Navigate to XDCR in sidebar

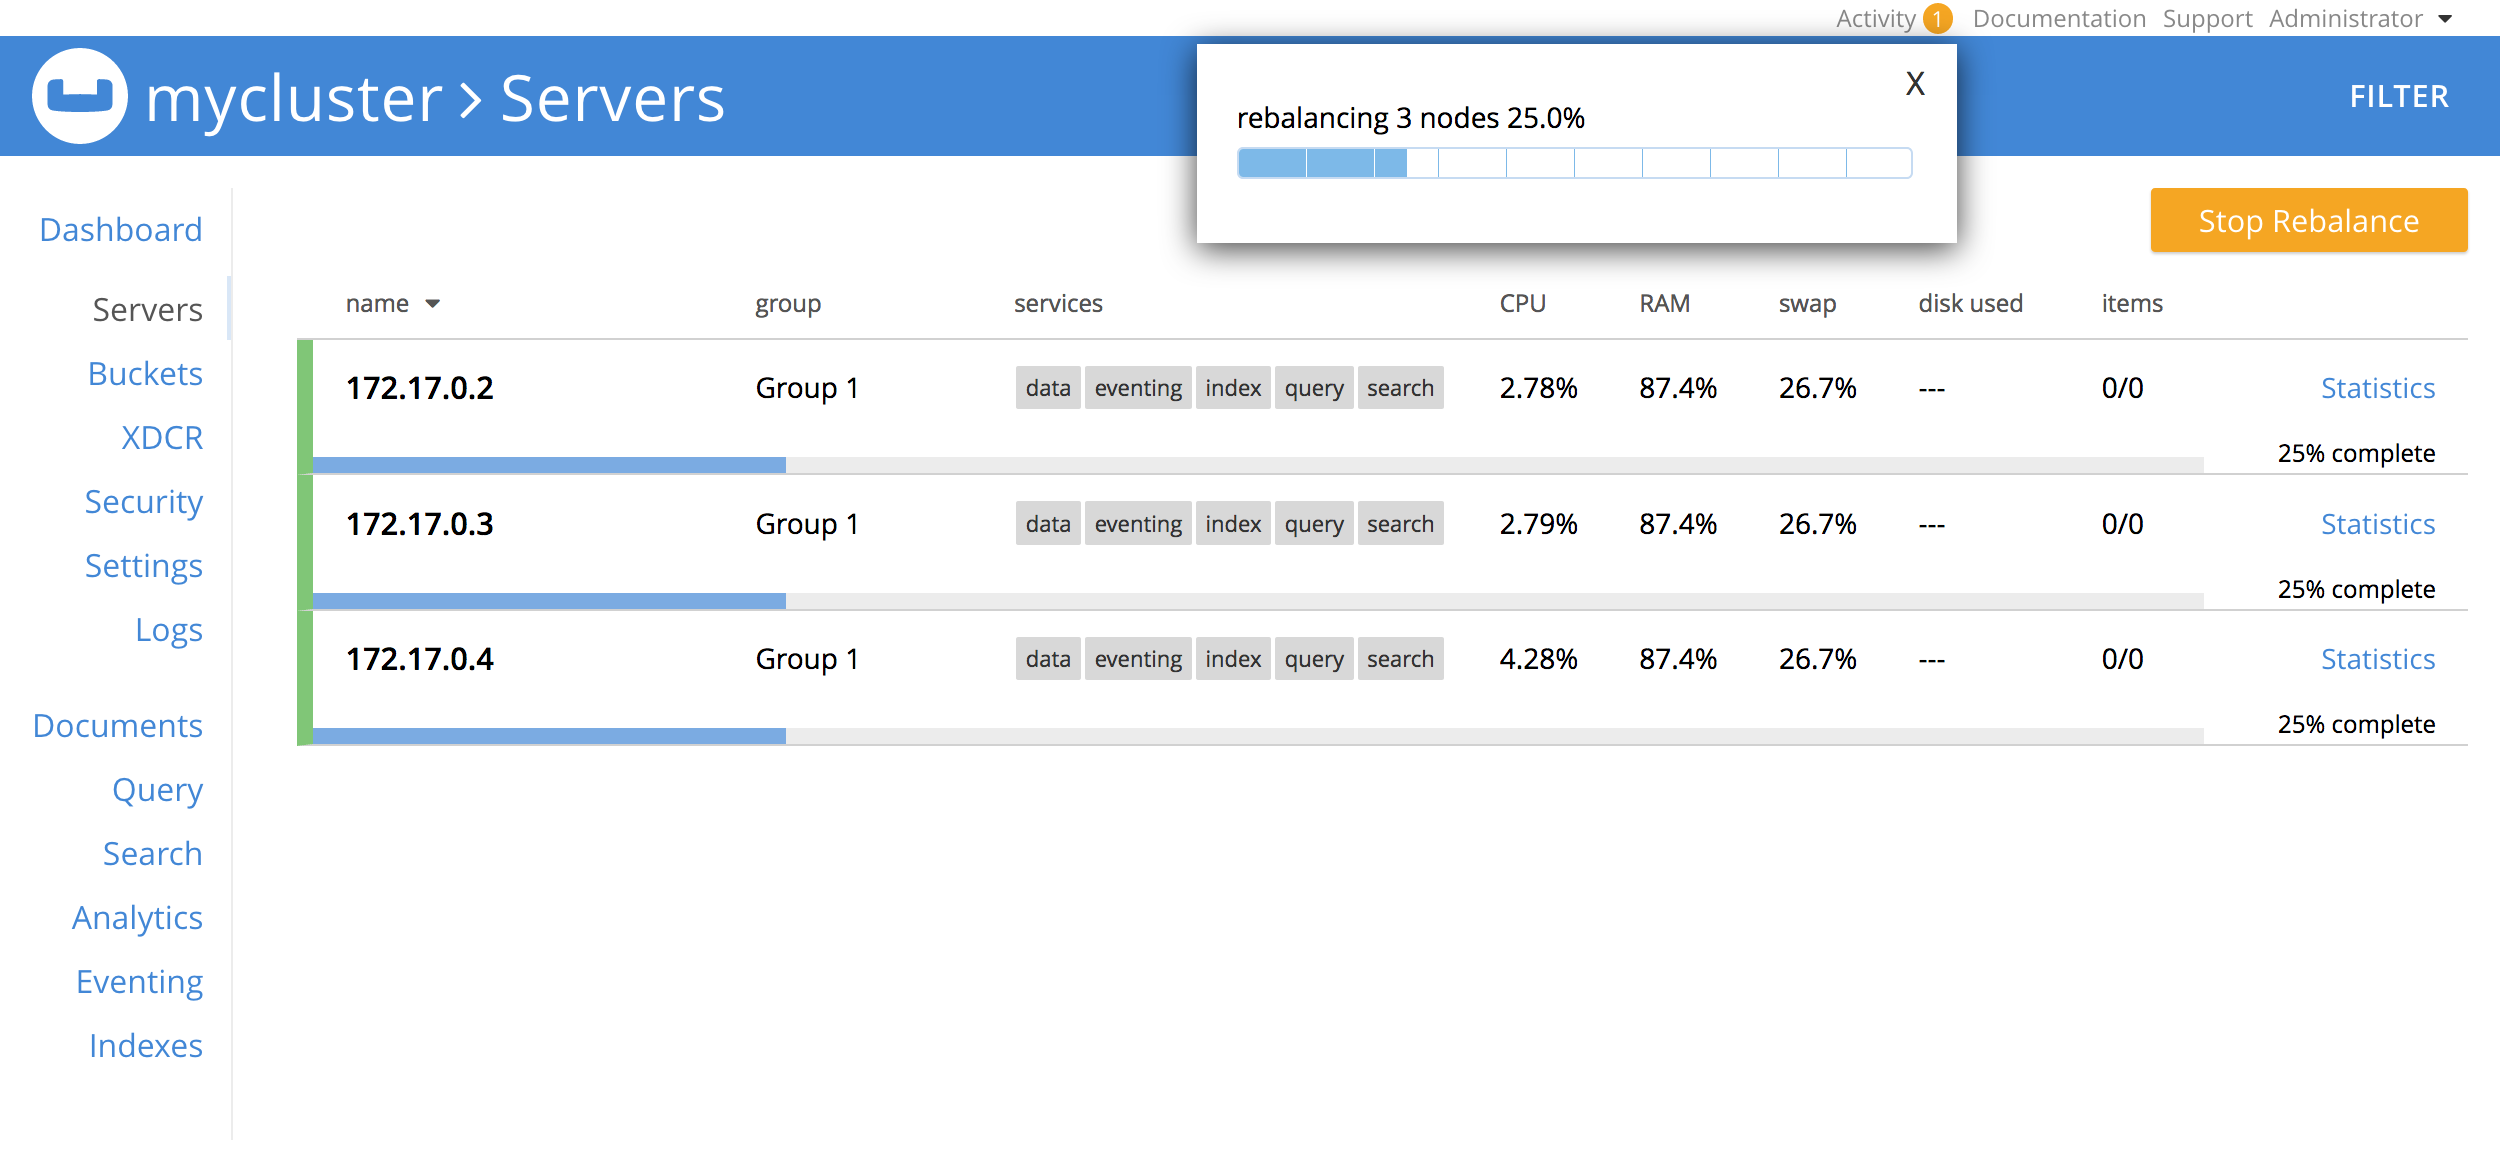click(162, 438)
